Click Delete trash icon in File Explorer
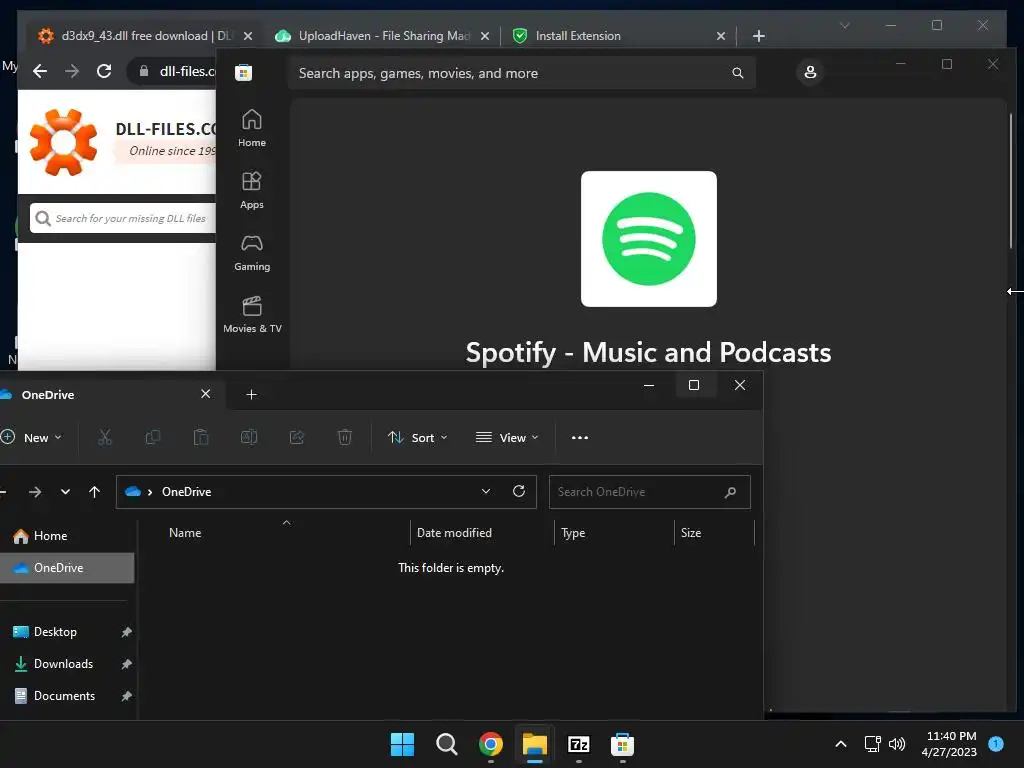 tap(345, 438)
